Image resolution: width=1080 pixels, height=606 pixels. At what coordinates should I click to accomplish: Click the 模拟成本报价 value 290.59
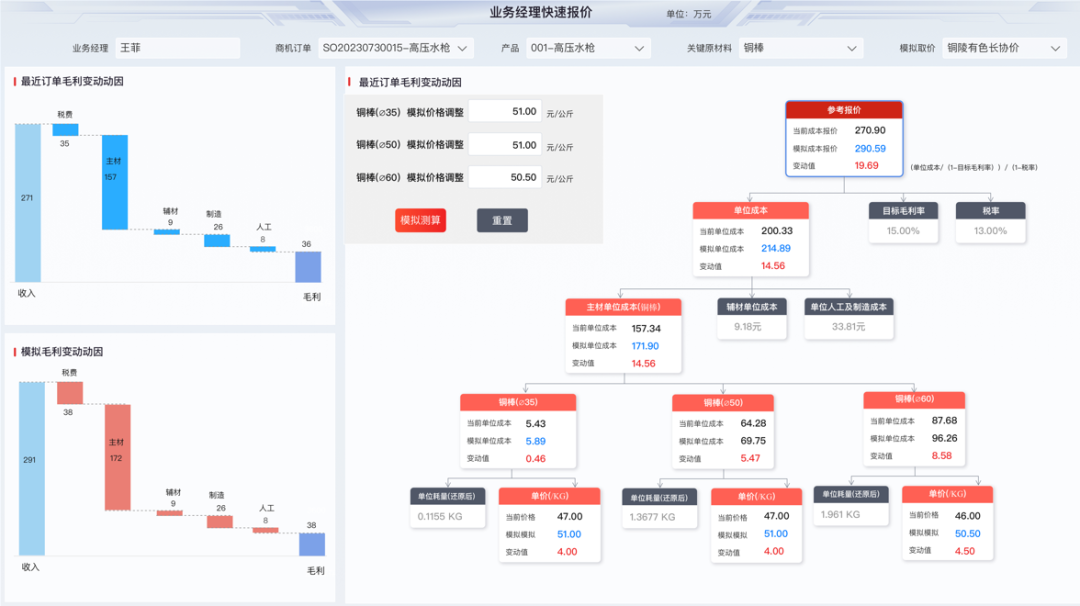[x=870, y=149]
